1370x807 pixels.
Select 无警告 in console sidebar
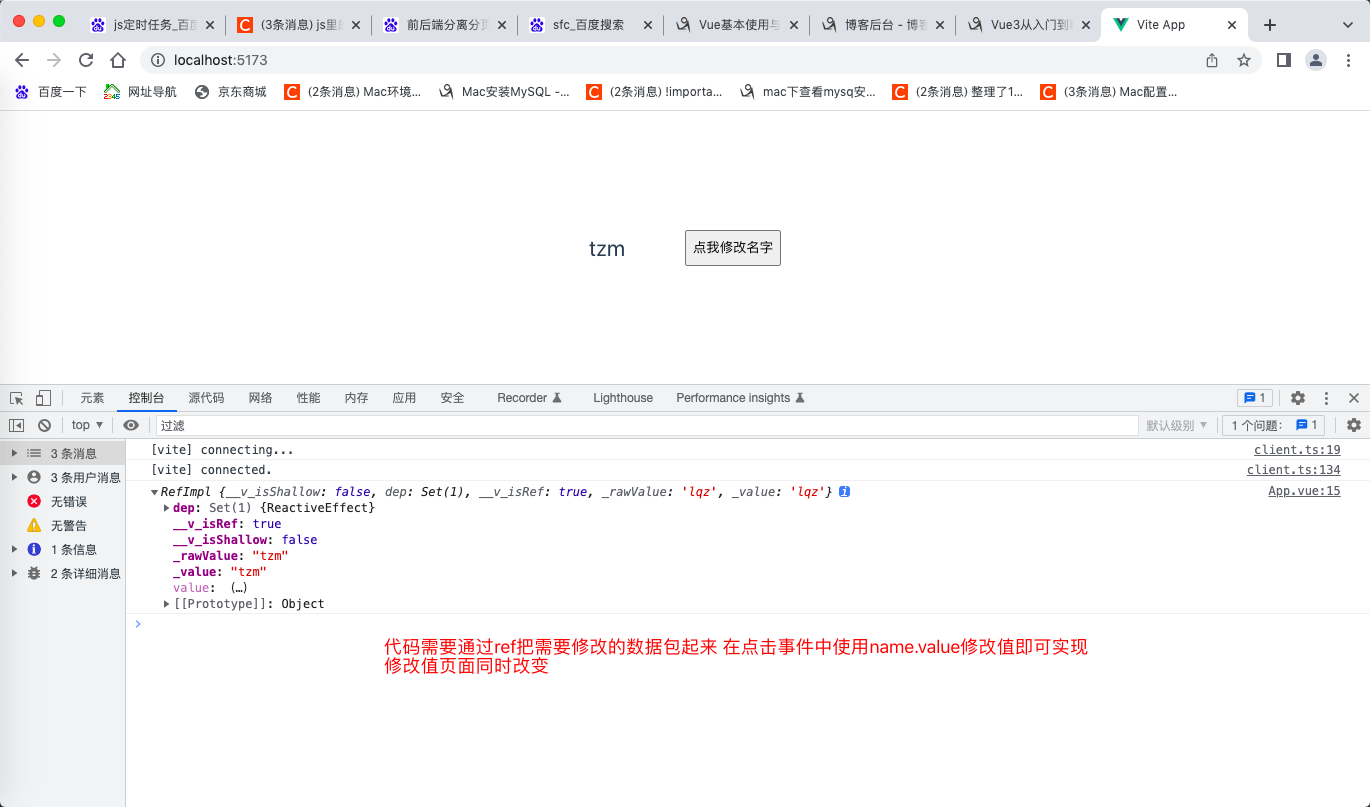62,525
